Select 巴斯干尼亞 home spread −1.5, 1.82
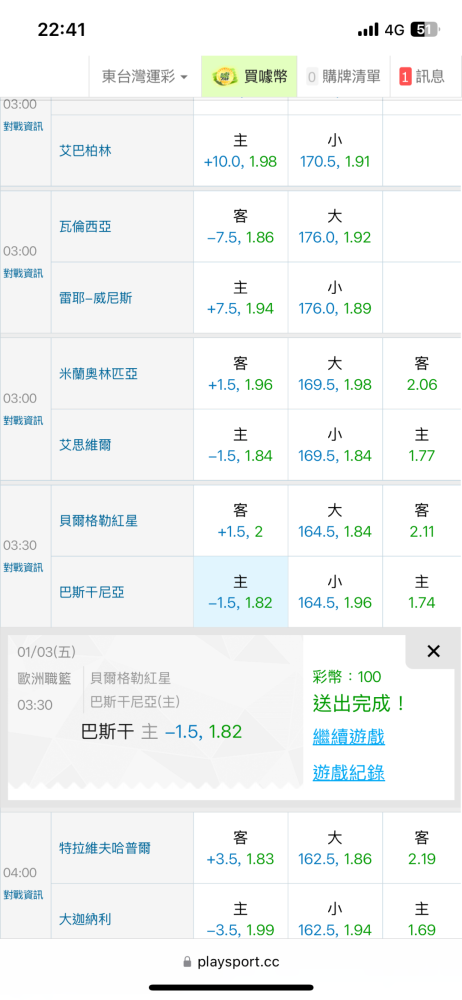 click(x=241, y=592)
